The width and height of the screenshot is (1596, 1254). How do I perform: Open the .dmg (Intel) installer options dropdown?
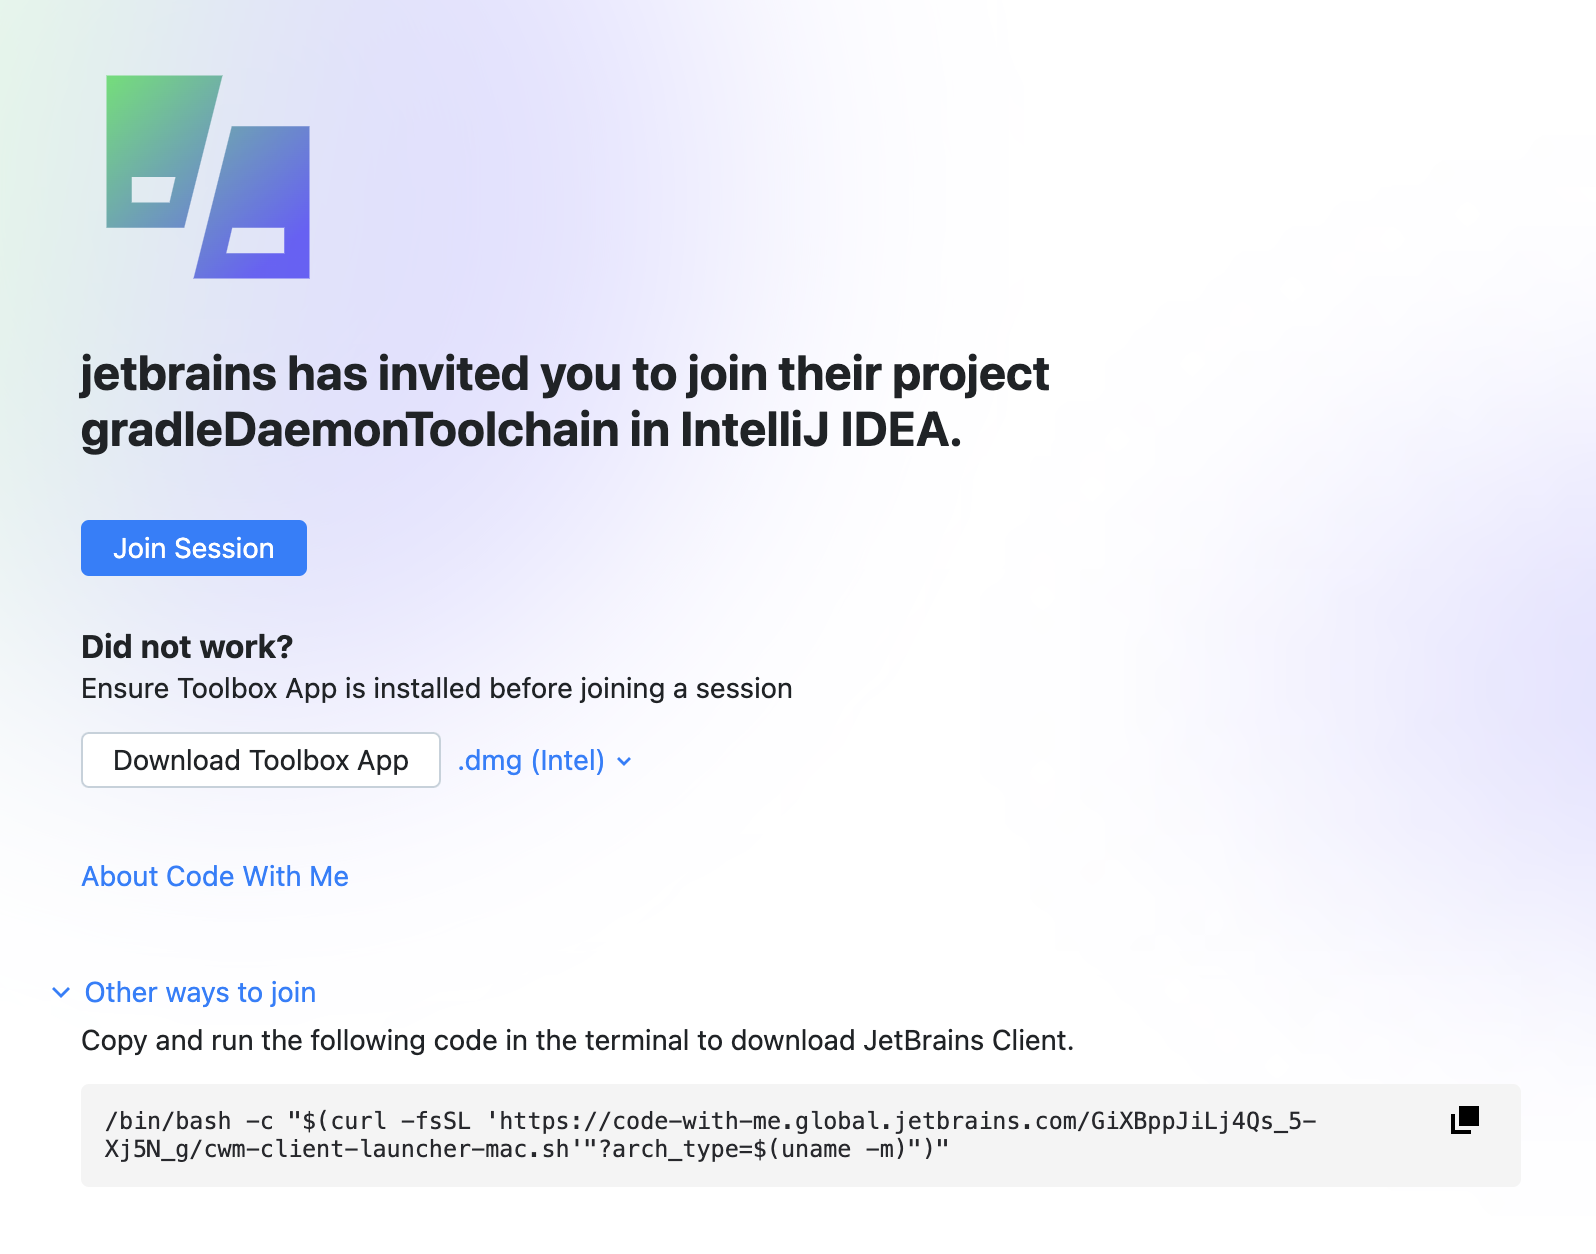(545, 761)
